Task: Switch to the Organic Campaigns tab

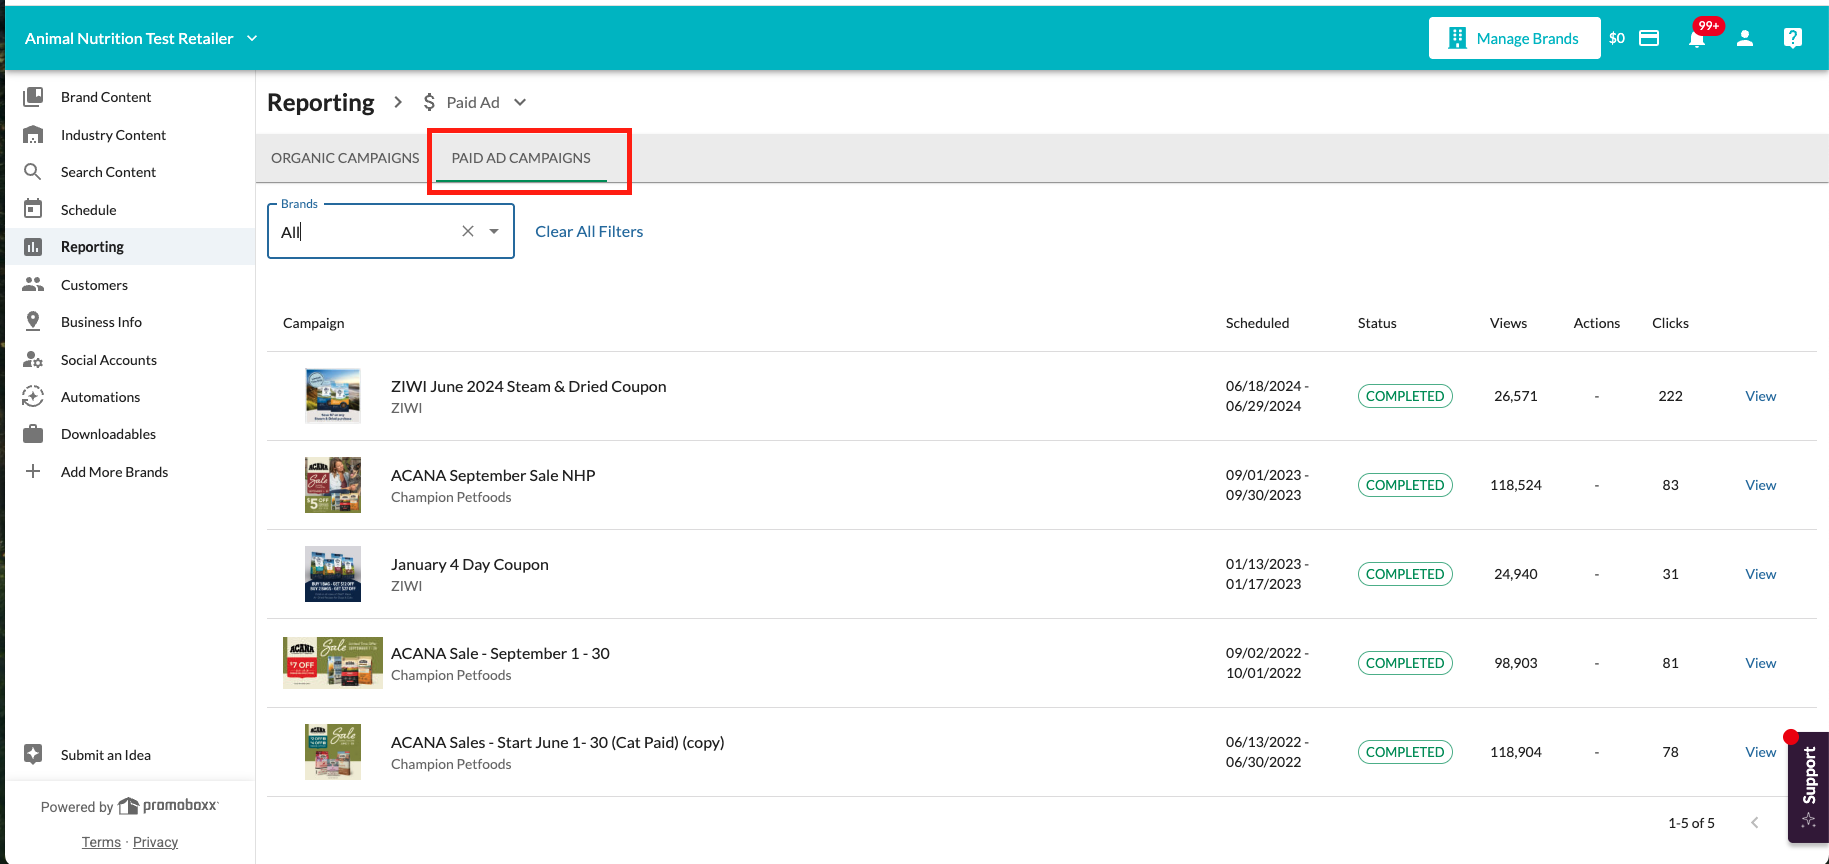Action: click(345, 158)
